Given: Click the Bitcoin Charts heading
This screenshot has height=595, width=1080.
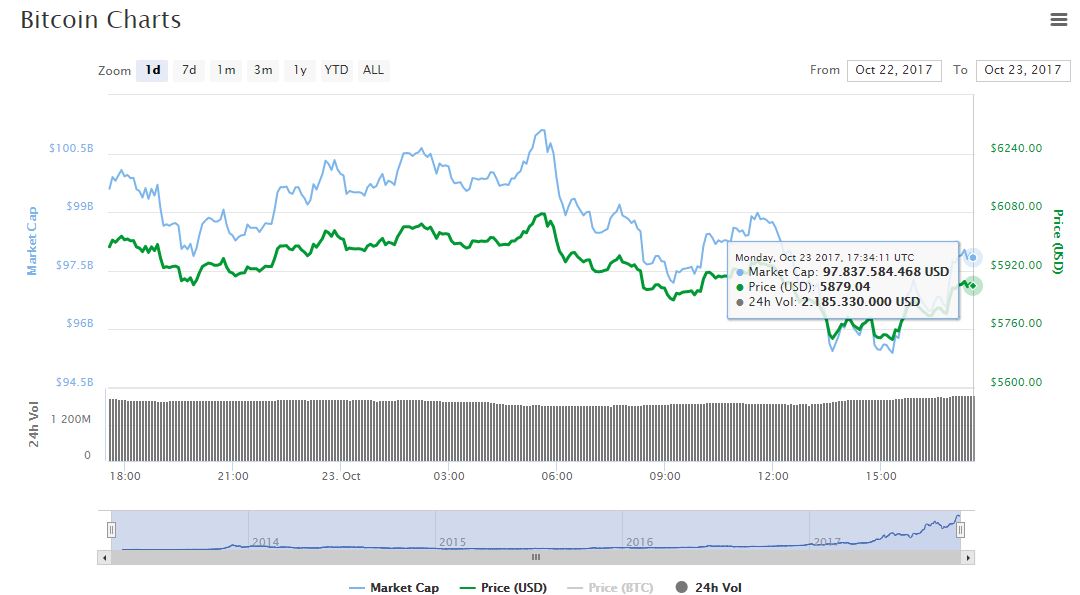Looking at the screenshot, I should click(x=101, y=19).
